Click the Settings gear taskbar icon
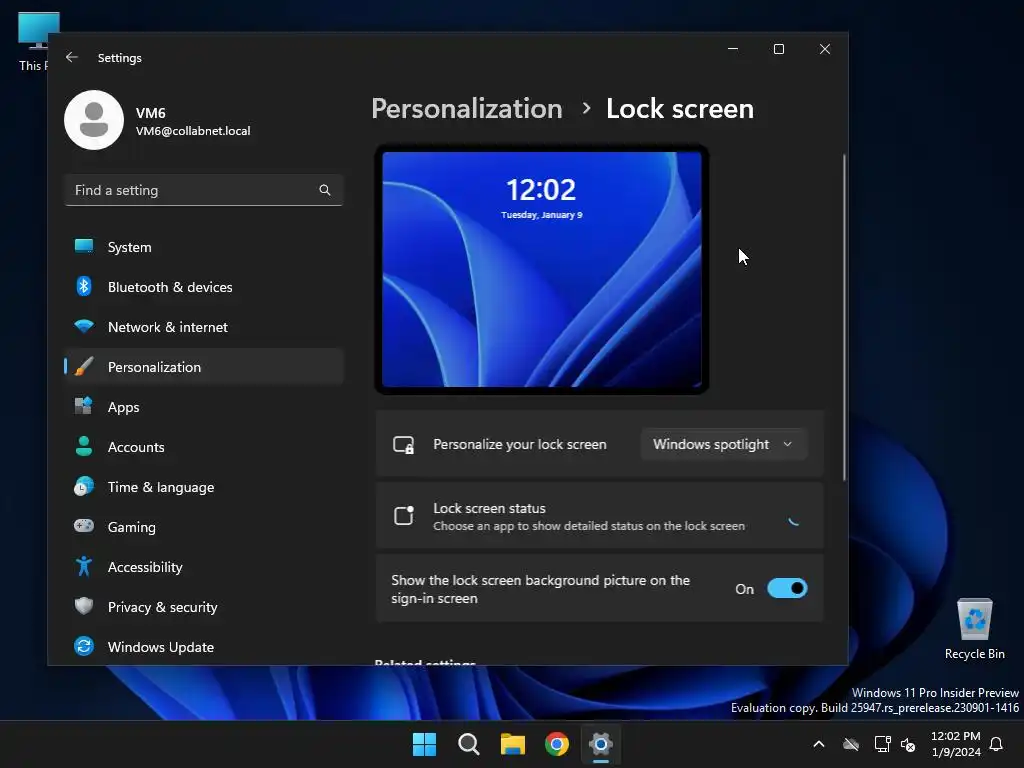1024x768 pixels. click(x=601, y=744)
